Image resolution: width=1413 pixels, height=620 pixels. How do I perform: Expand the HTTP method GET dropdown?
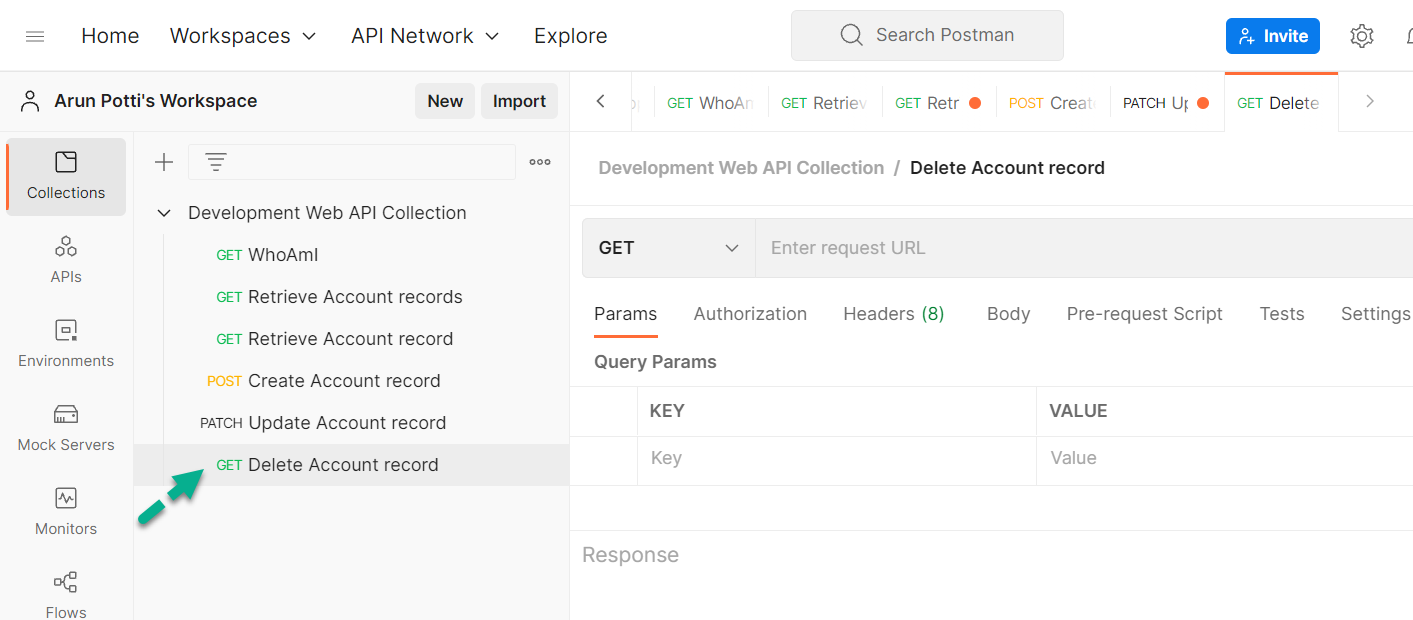668,248
